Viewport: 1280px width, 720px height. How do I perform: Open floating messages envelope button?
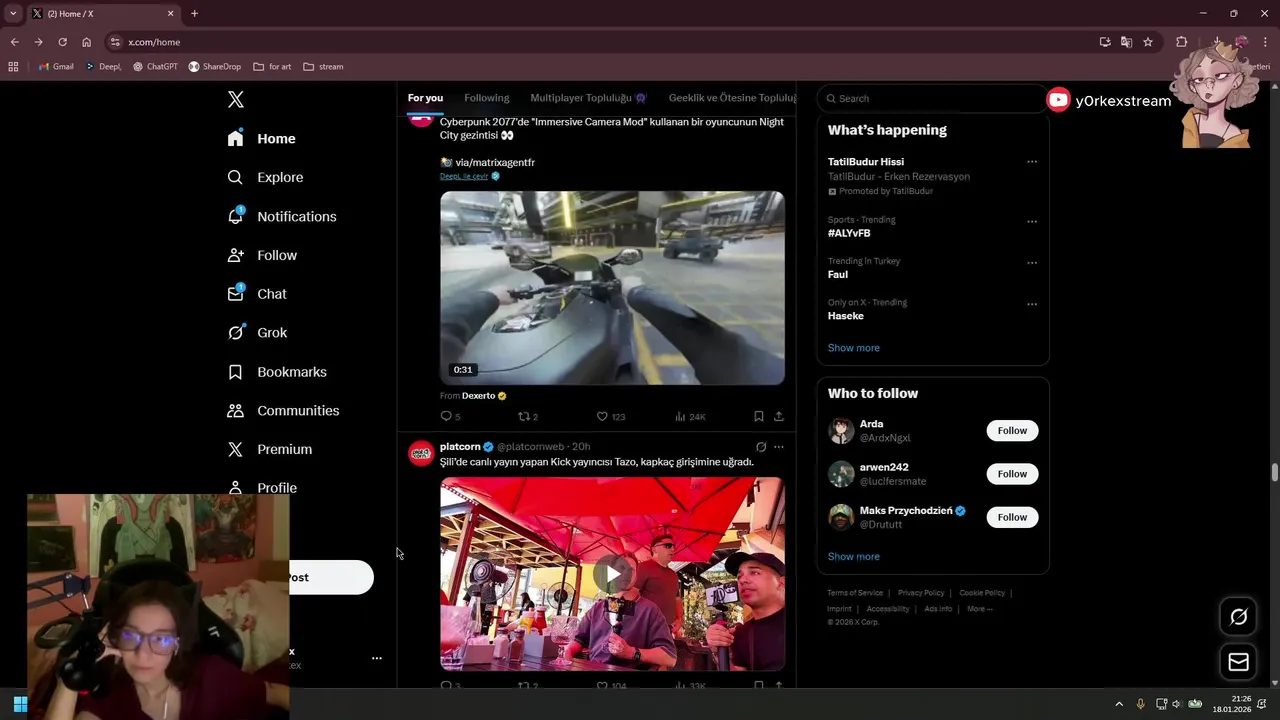1238,662
